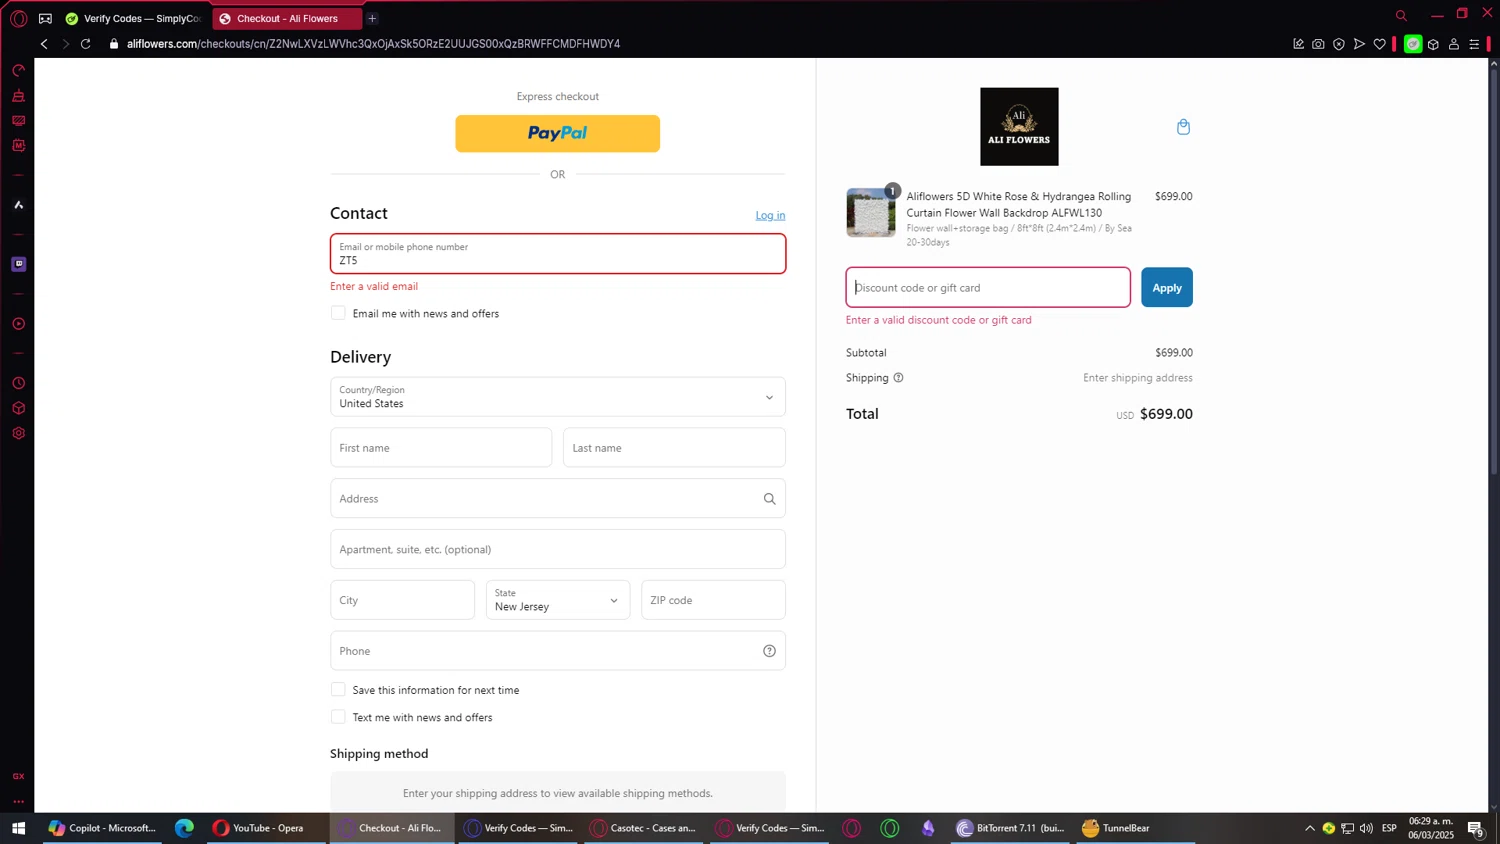This screenshot has width=1500, height=844.
Task: Show hidden system tray icons chevron
Action: (1309, 828)
